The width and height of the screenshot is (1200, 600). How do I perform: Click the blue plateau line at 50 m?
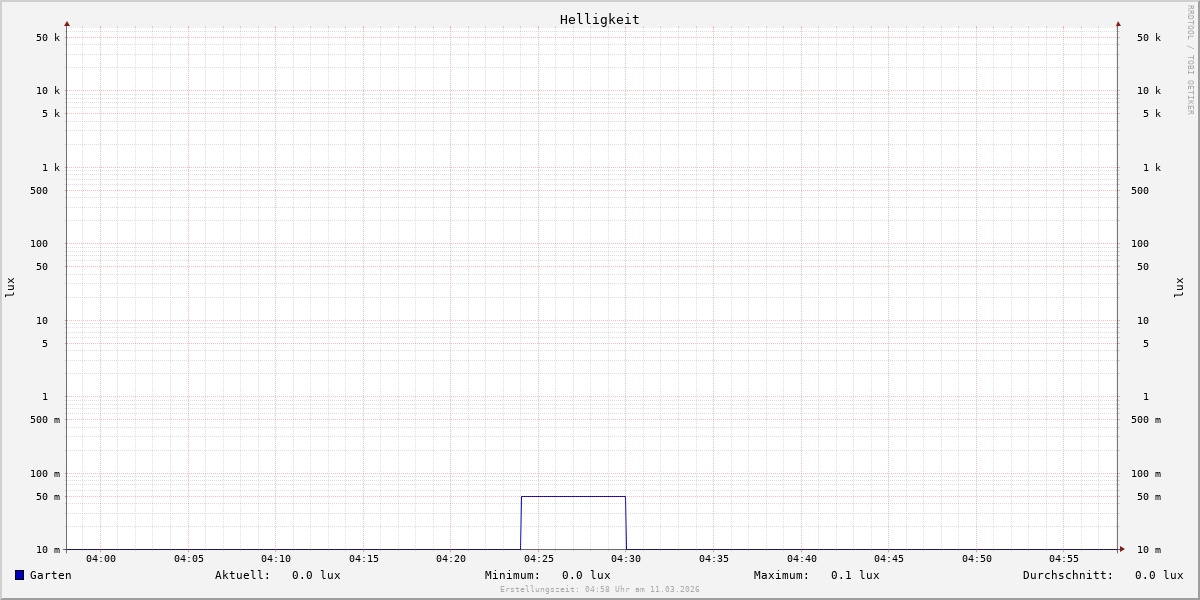click(573, 496)
